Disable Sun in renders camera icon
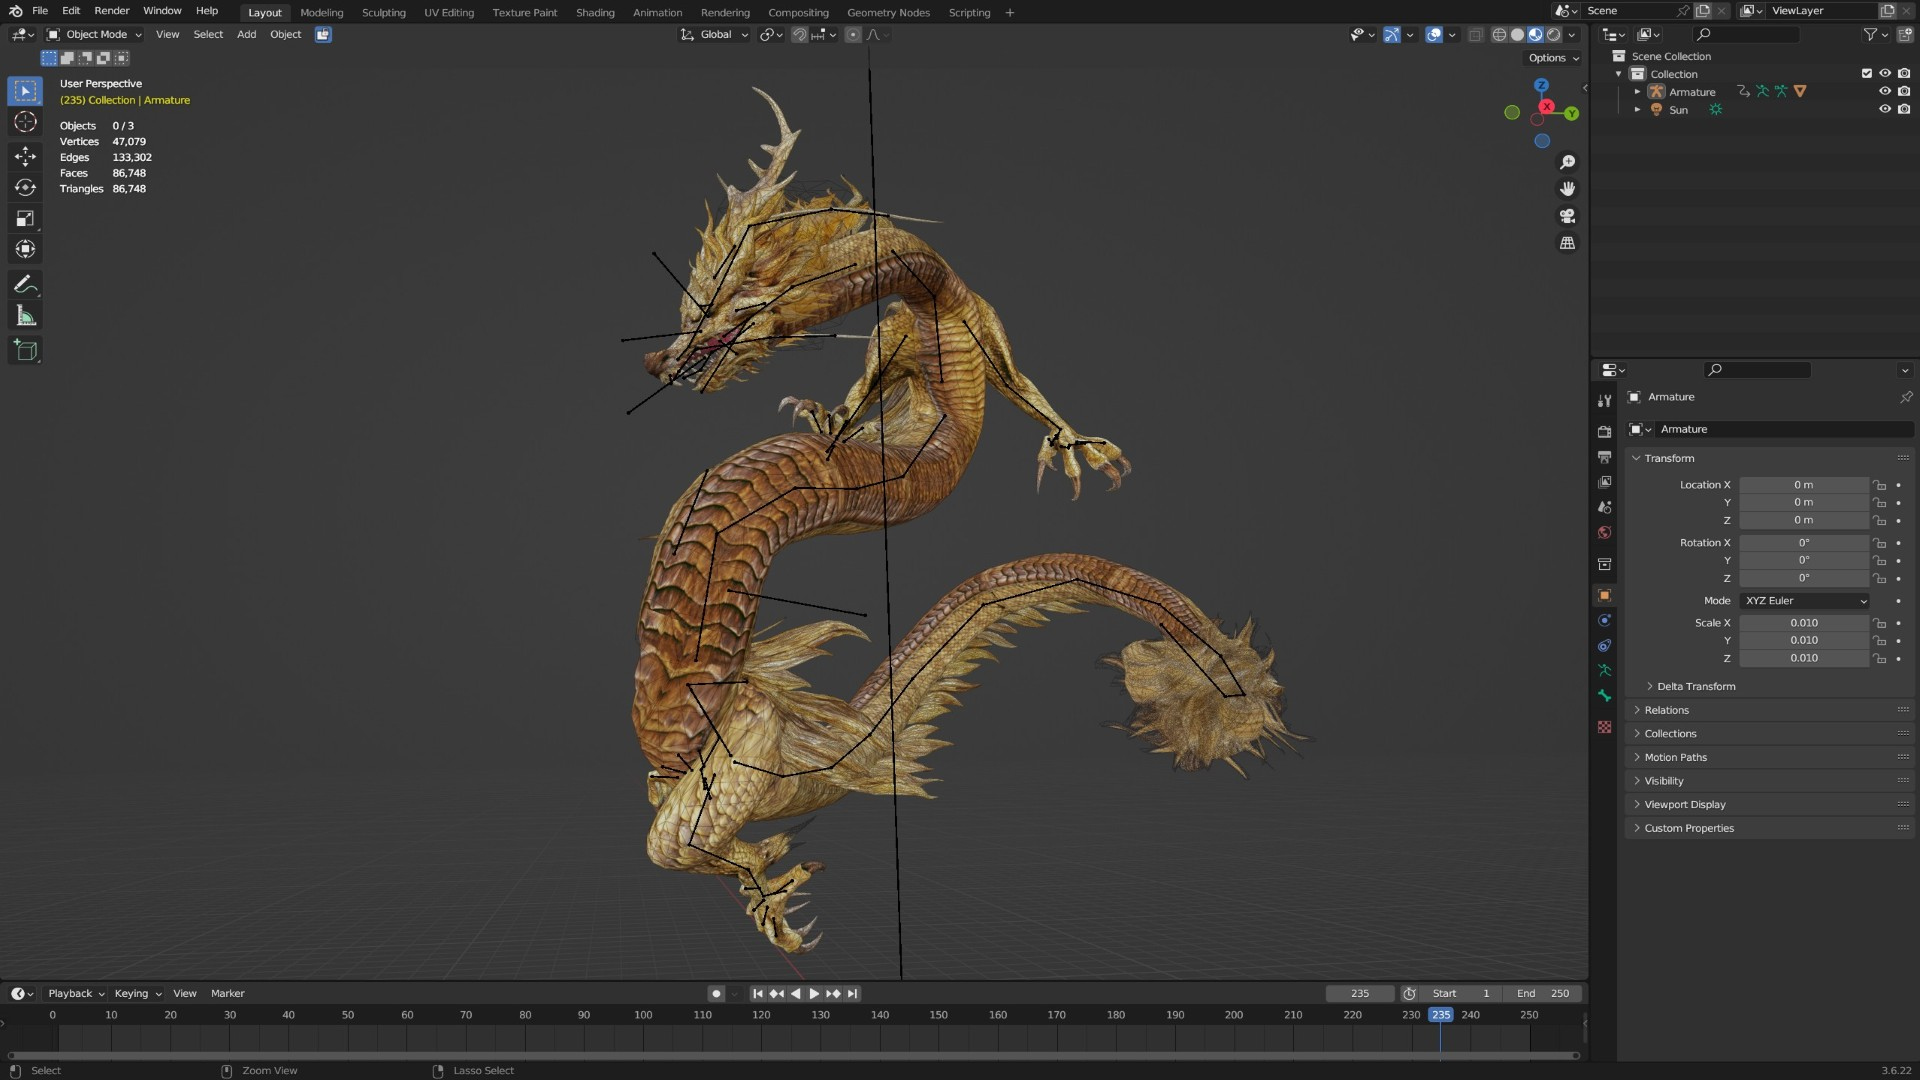Viewport: 1920px width, 1080px height. click(x=1904, y=110)
